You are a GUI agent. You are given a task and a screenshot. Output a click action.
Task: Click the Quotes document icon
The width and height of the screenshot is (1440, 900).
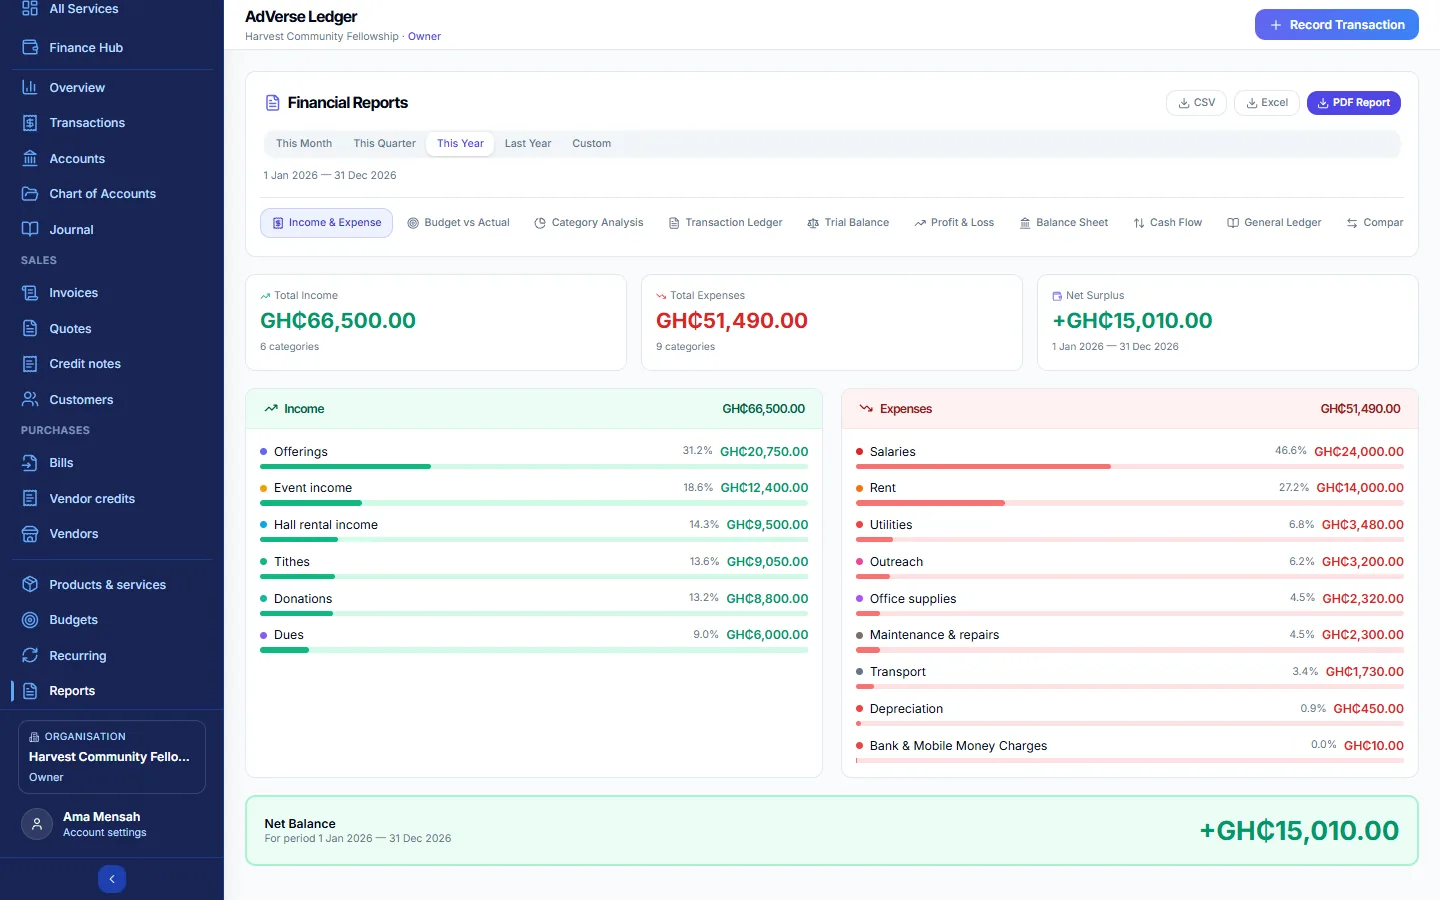[x=30, y=328]
